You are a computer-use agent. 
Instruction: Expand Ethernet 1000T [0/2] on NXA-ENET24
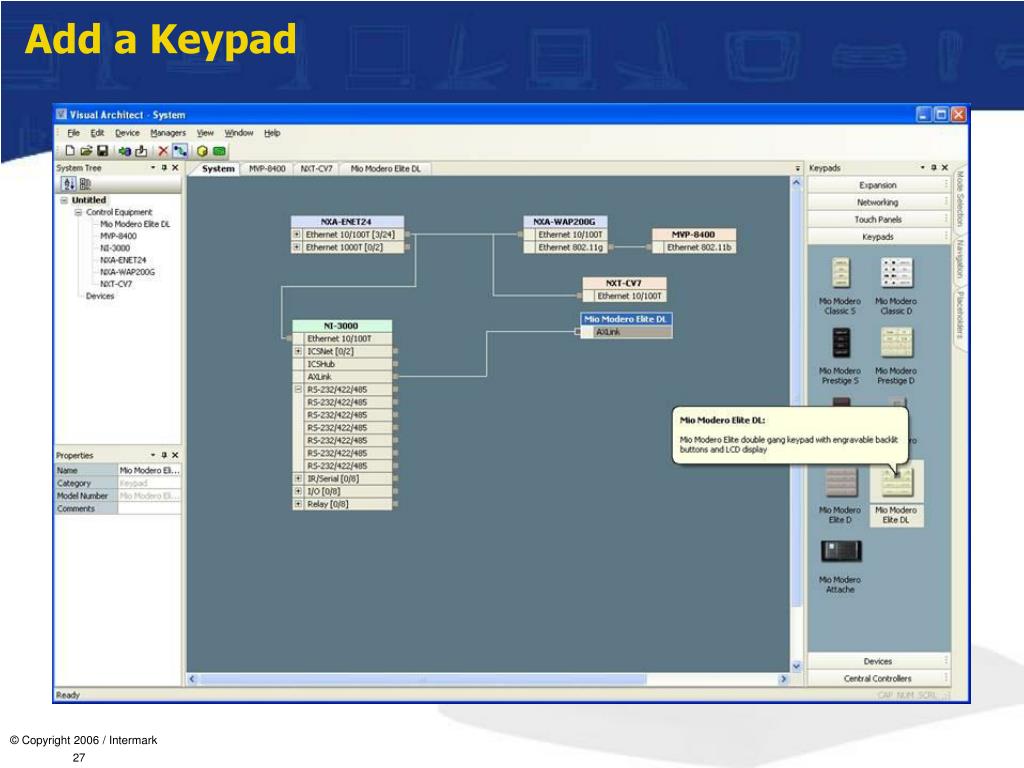coord(297,247)
